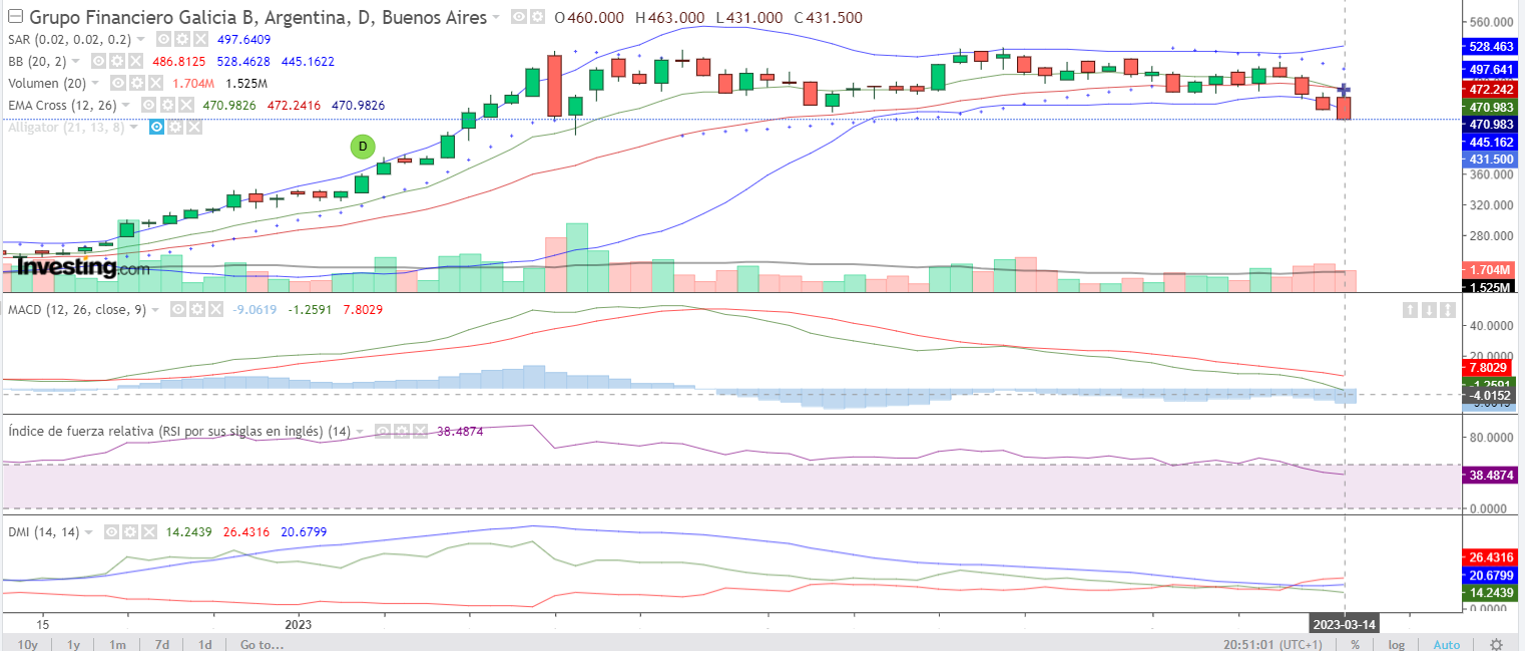Screen dimensions: 1533x651
Task: Open chart settings gear in bottom bar
Action: tap(1496, 644)
